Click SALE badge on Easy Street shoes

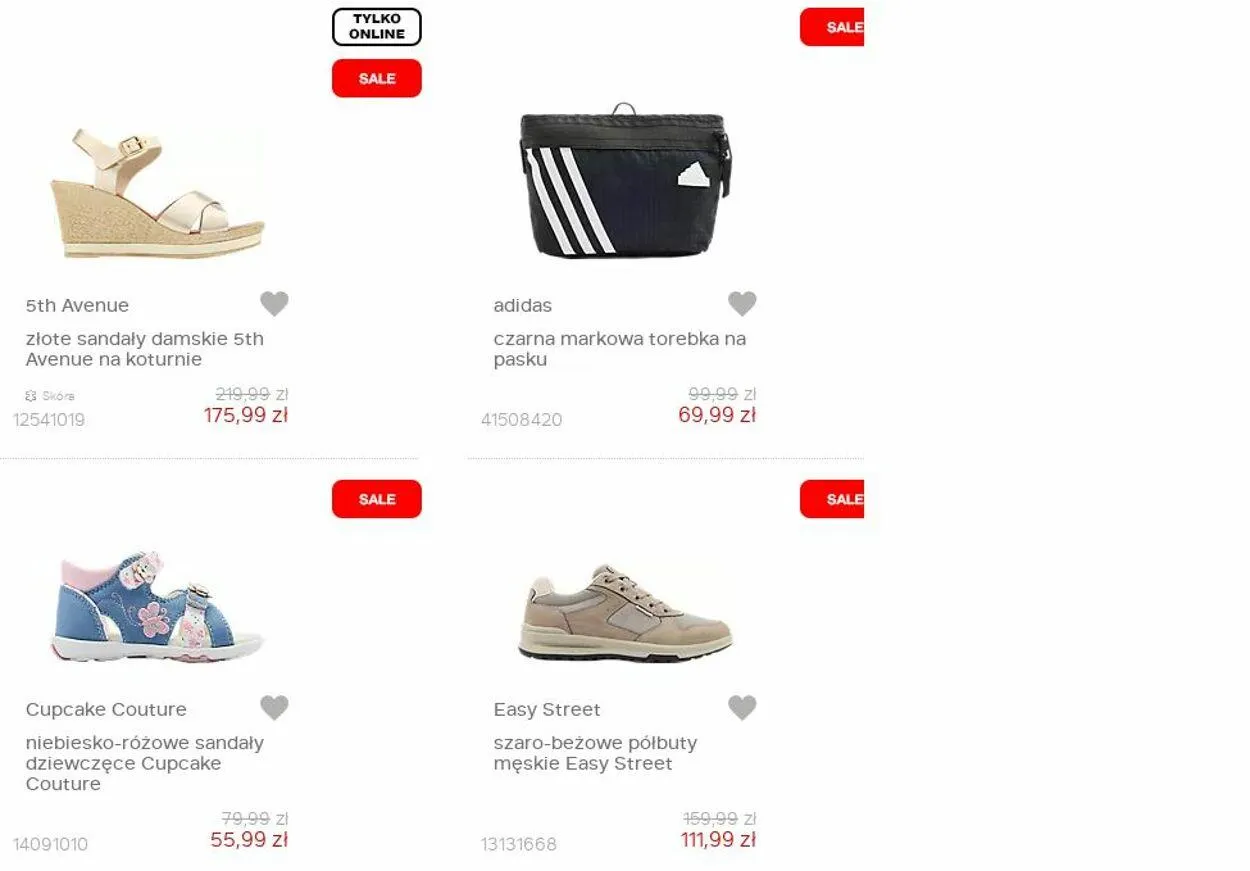pos(832,499)
